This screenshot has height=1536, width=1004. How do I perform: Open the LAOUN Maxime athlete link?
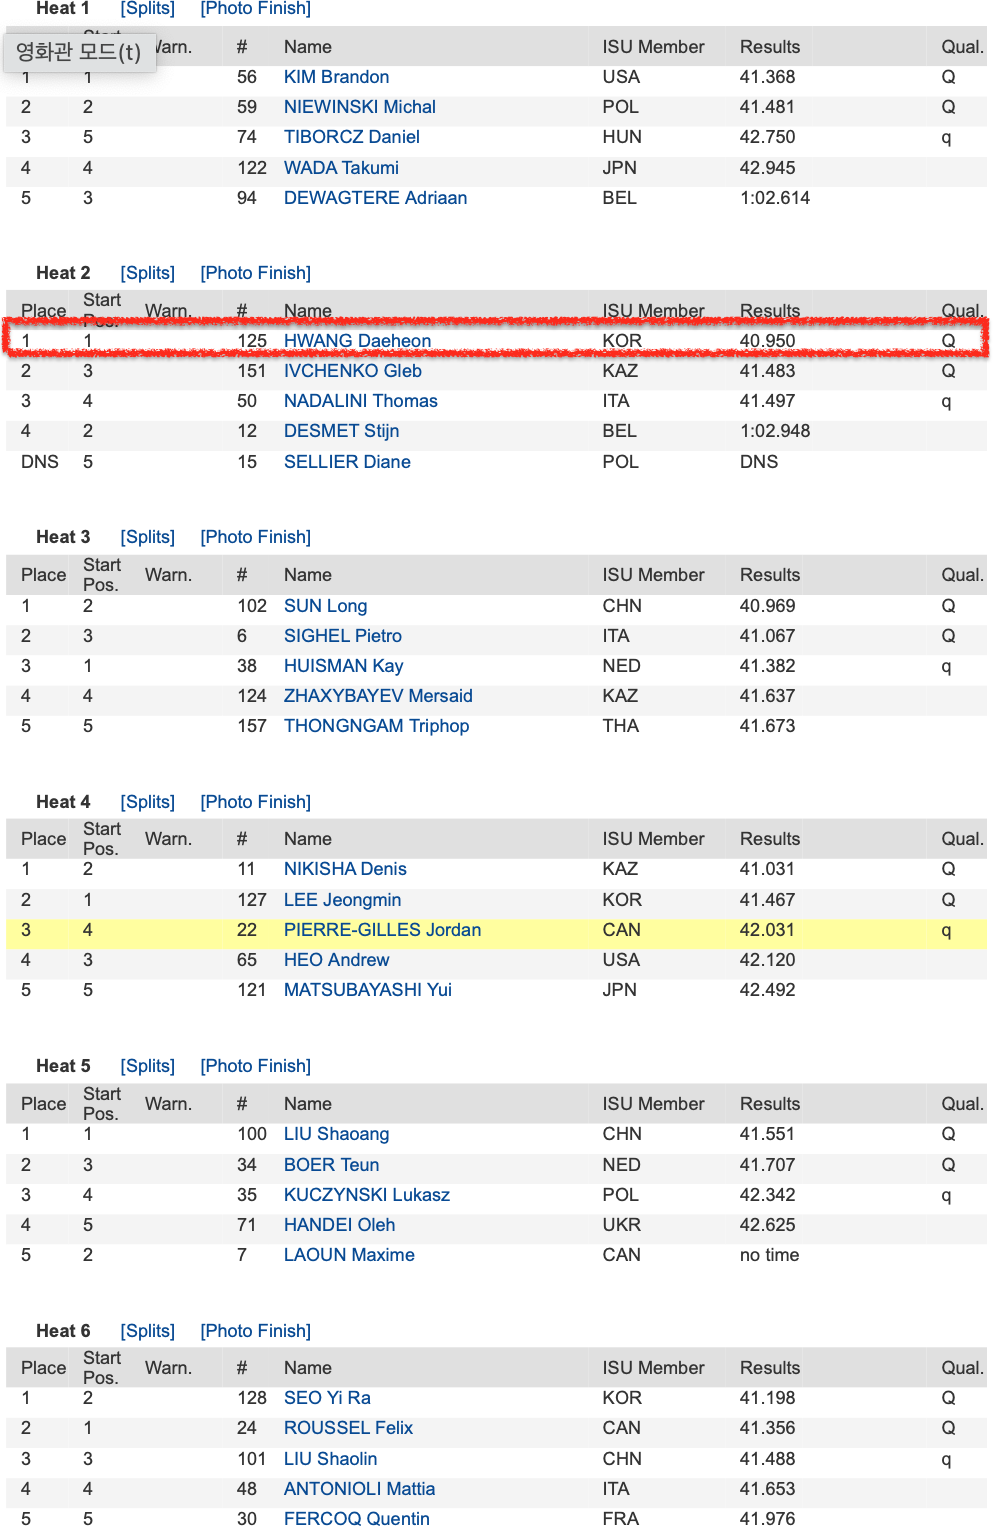tap(349, 1255)
